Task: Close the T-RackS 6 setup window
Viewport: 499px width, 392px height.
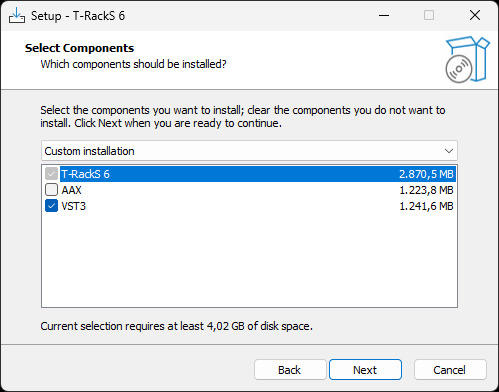Action: tap(475, 15)
